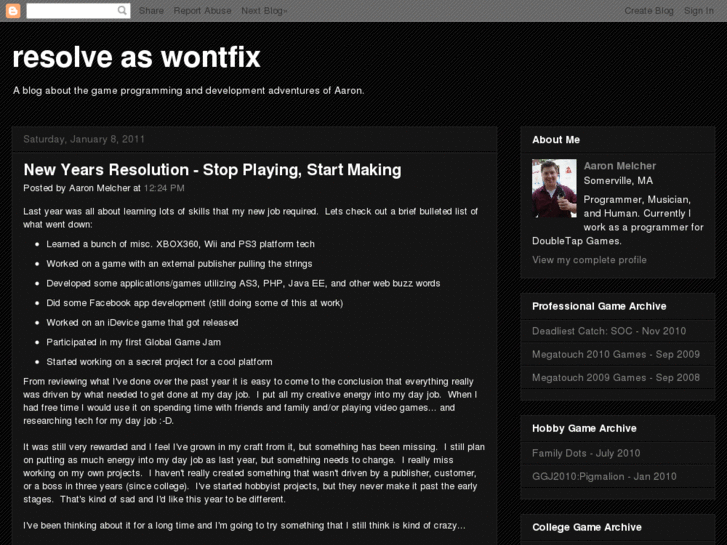This screenshot has height=545, width=727.
Task: Click the 'Saturday, January 8, 2011' date header
Action: pos(84,139)
